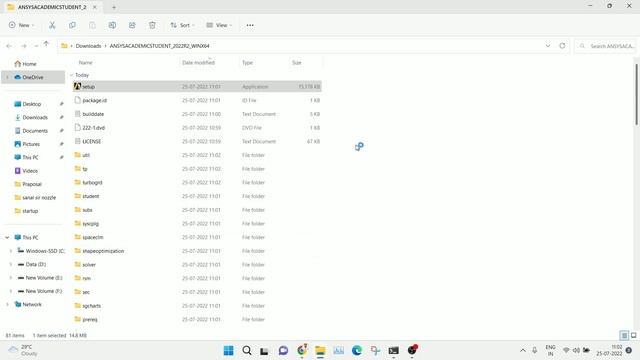Select the sgcharts folder

point(198,306)
